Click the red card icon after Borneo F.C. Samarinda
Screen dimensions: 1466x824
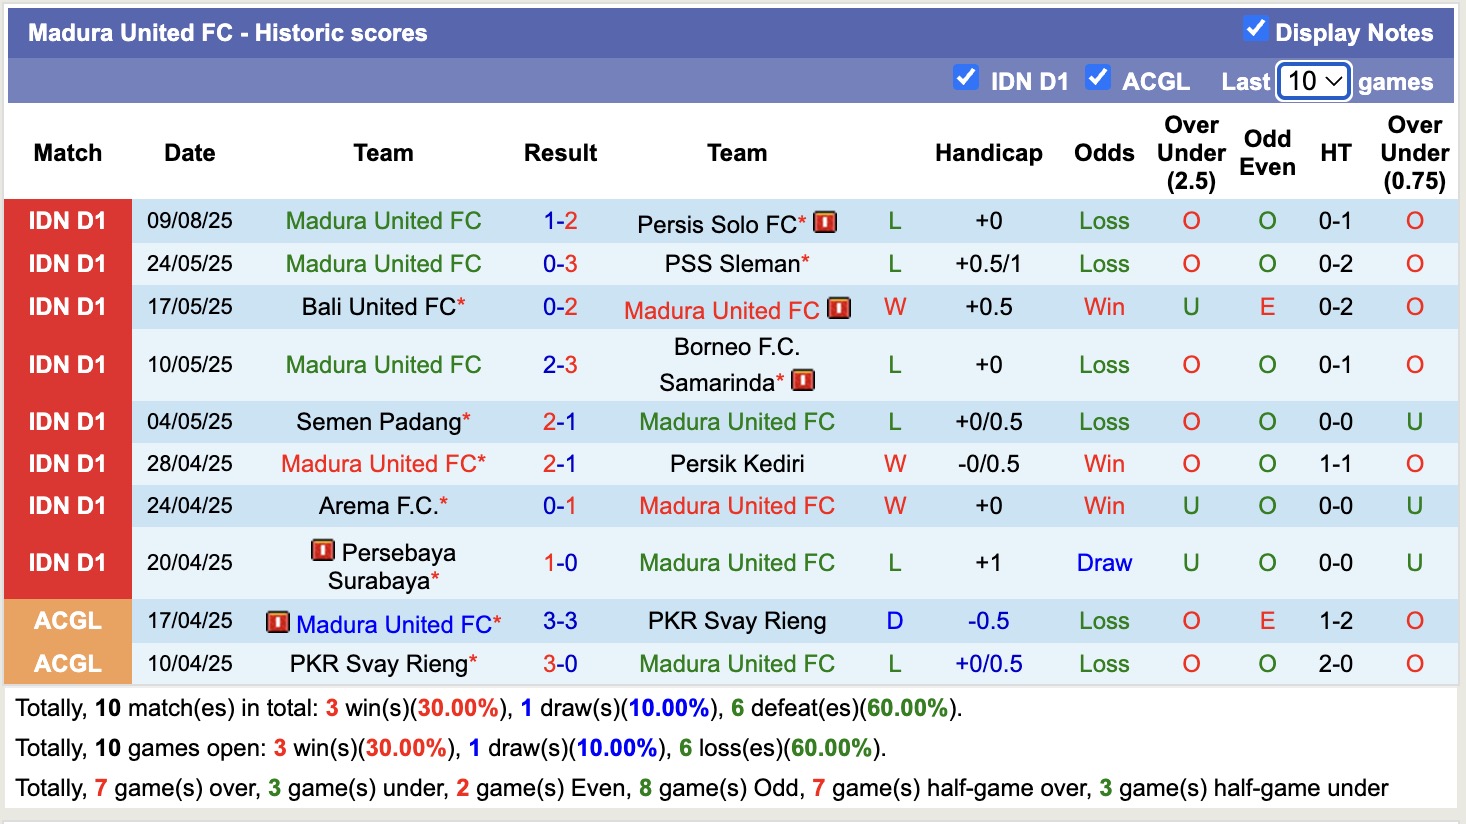(x=802, y=380)
